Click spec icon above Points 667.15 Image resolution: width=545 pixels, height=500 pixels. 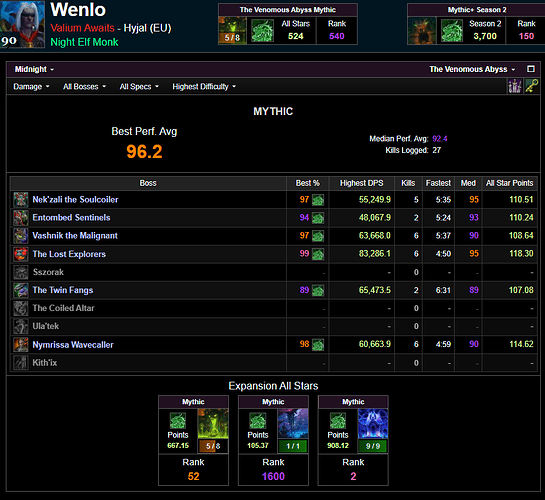point(178,420)
